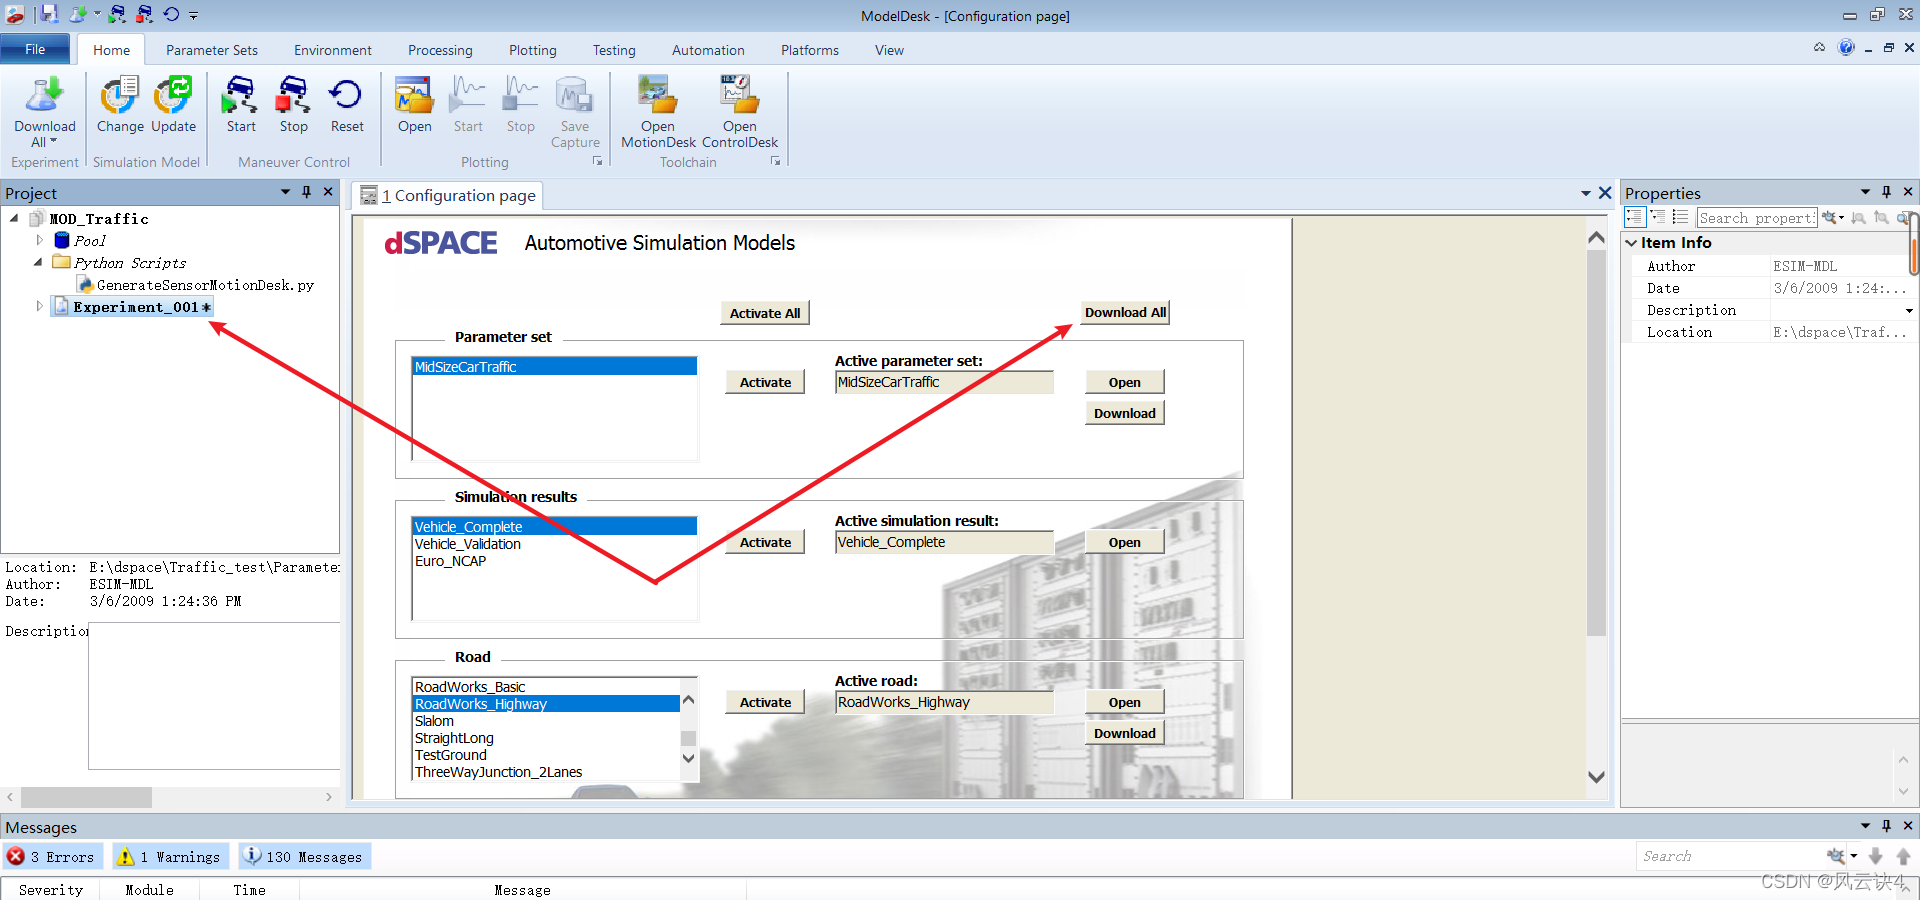Screen dimensions: 1920x900
Task: Collapse the Python Scripts folder
Action: pyautogui.click(x=39, y=262)
